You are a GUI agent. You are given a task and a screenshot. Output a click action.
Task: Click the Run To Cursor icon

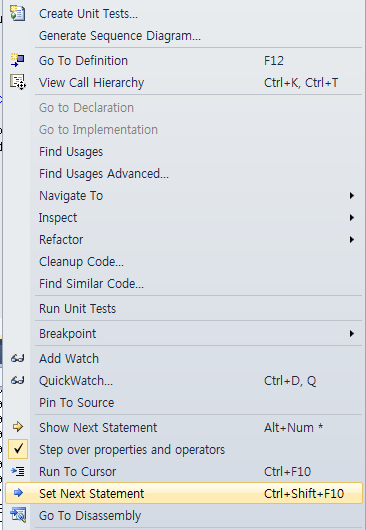tap(18, 471)
